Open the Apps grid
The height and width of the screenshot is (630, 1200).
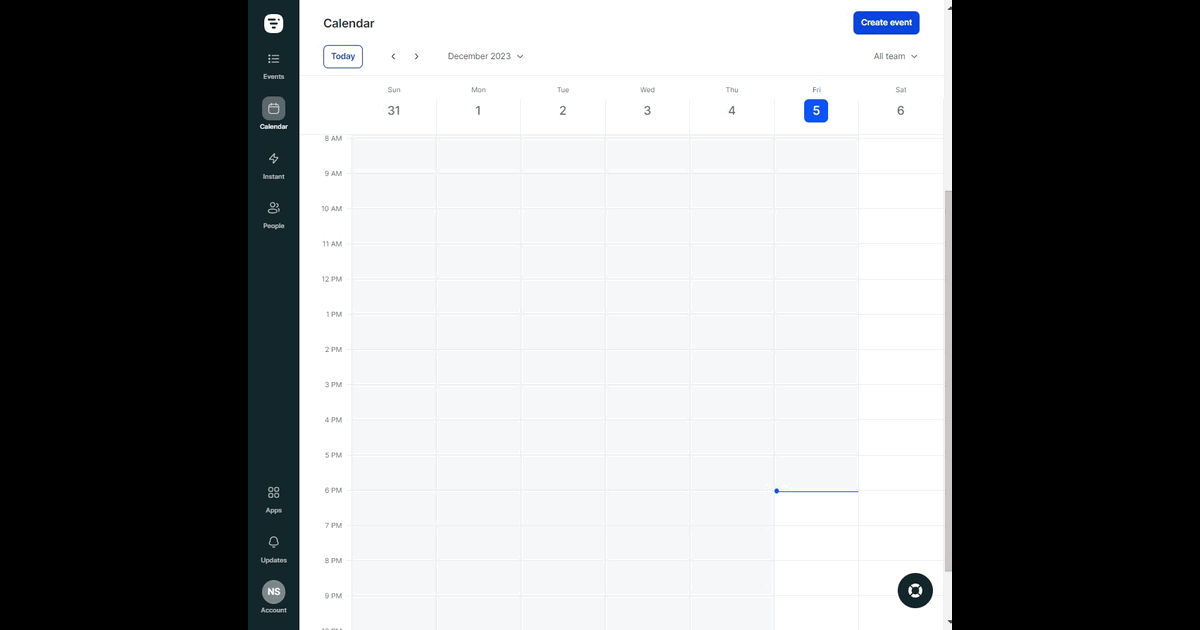pyautogui.click(x=273, y=499)
